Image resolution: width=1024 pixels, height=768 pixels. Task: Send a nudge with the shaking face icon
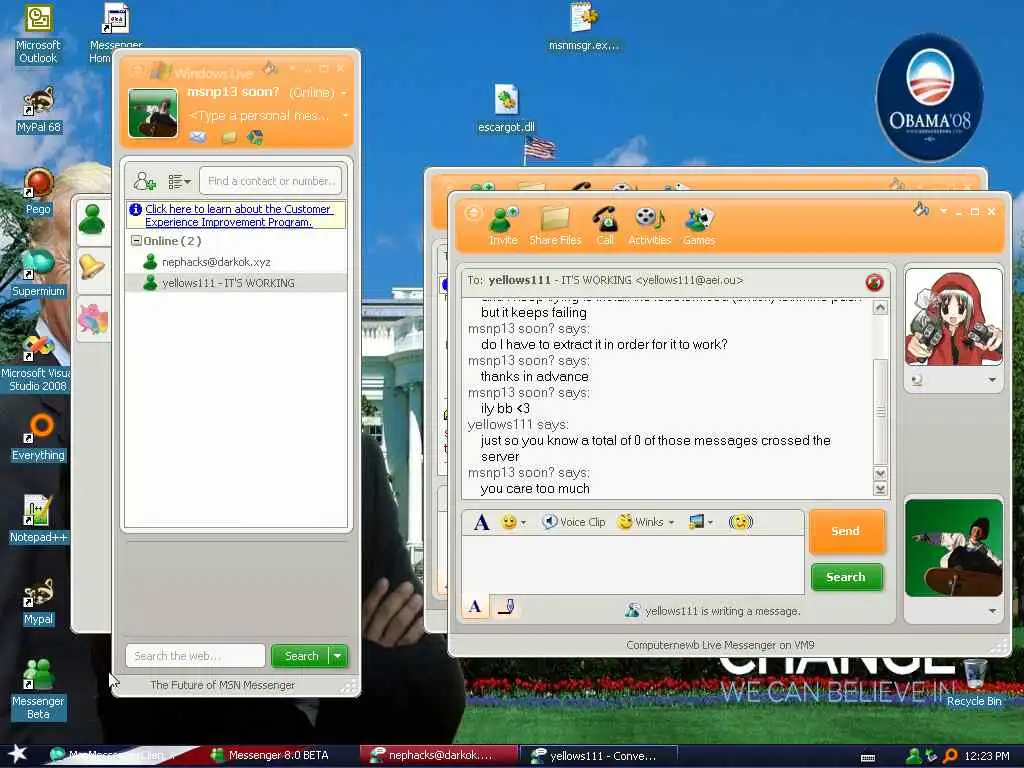(x=741, y=522)
